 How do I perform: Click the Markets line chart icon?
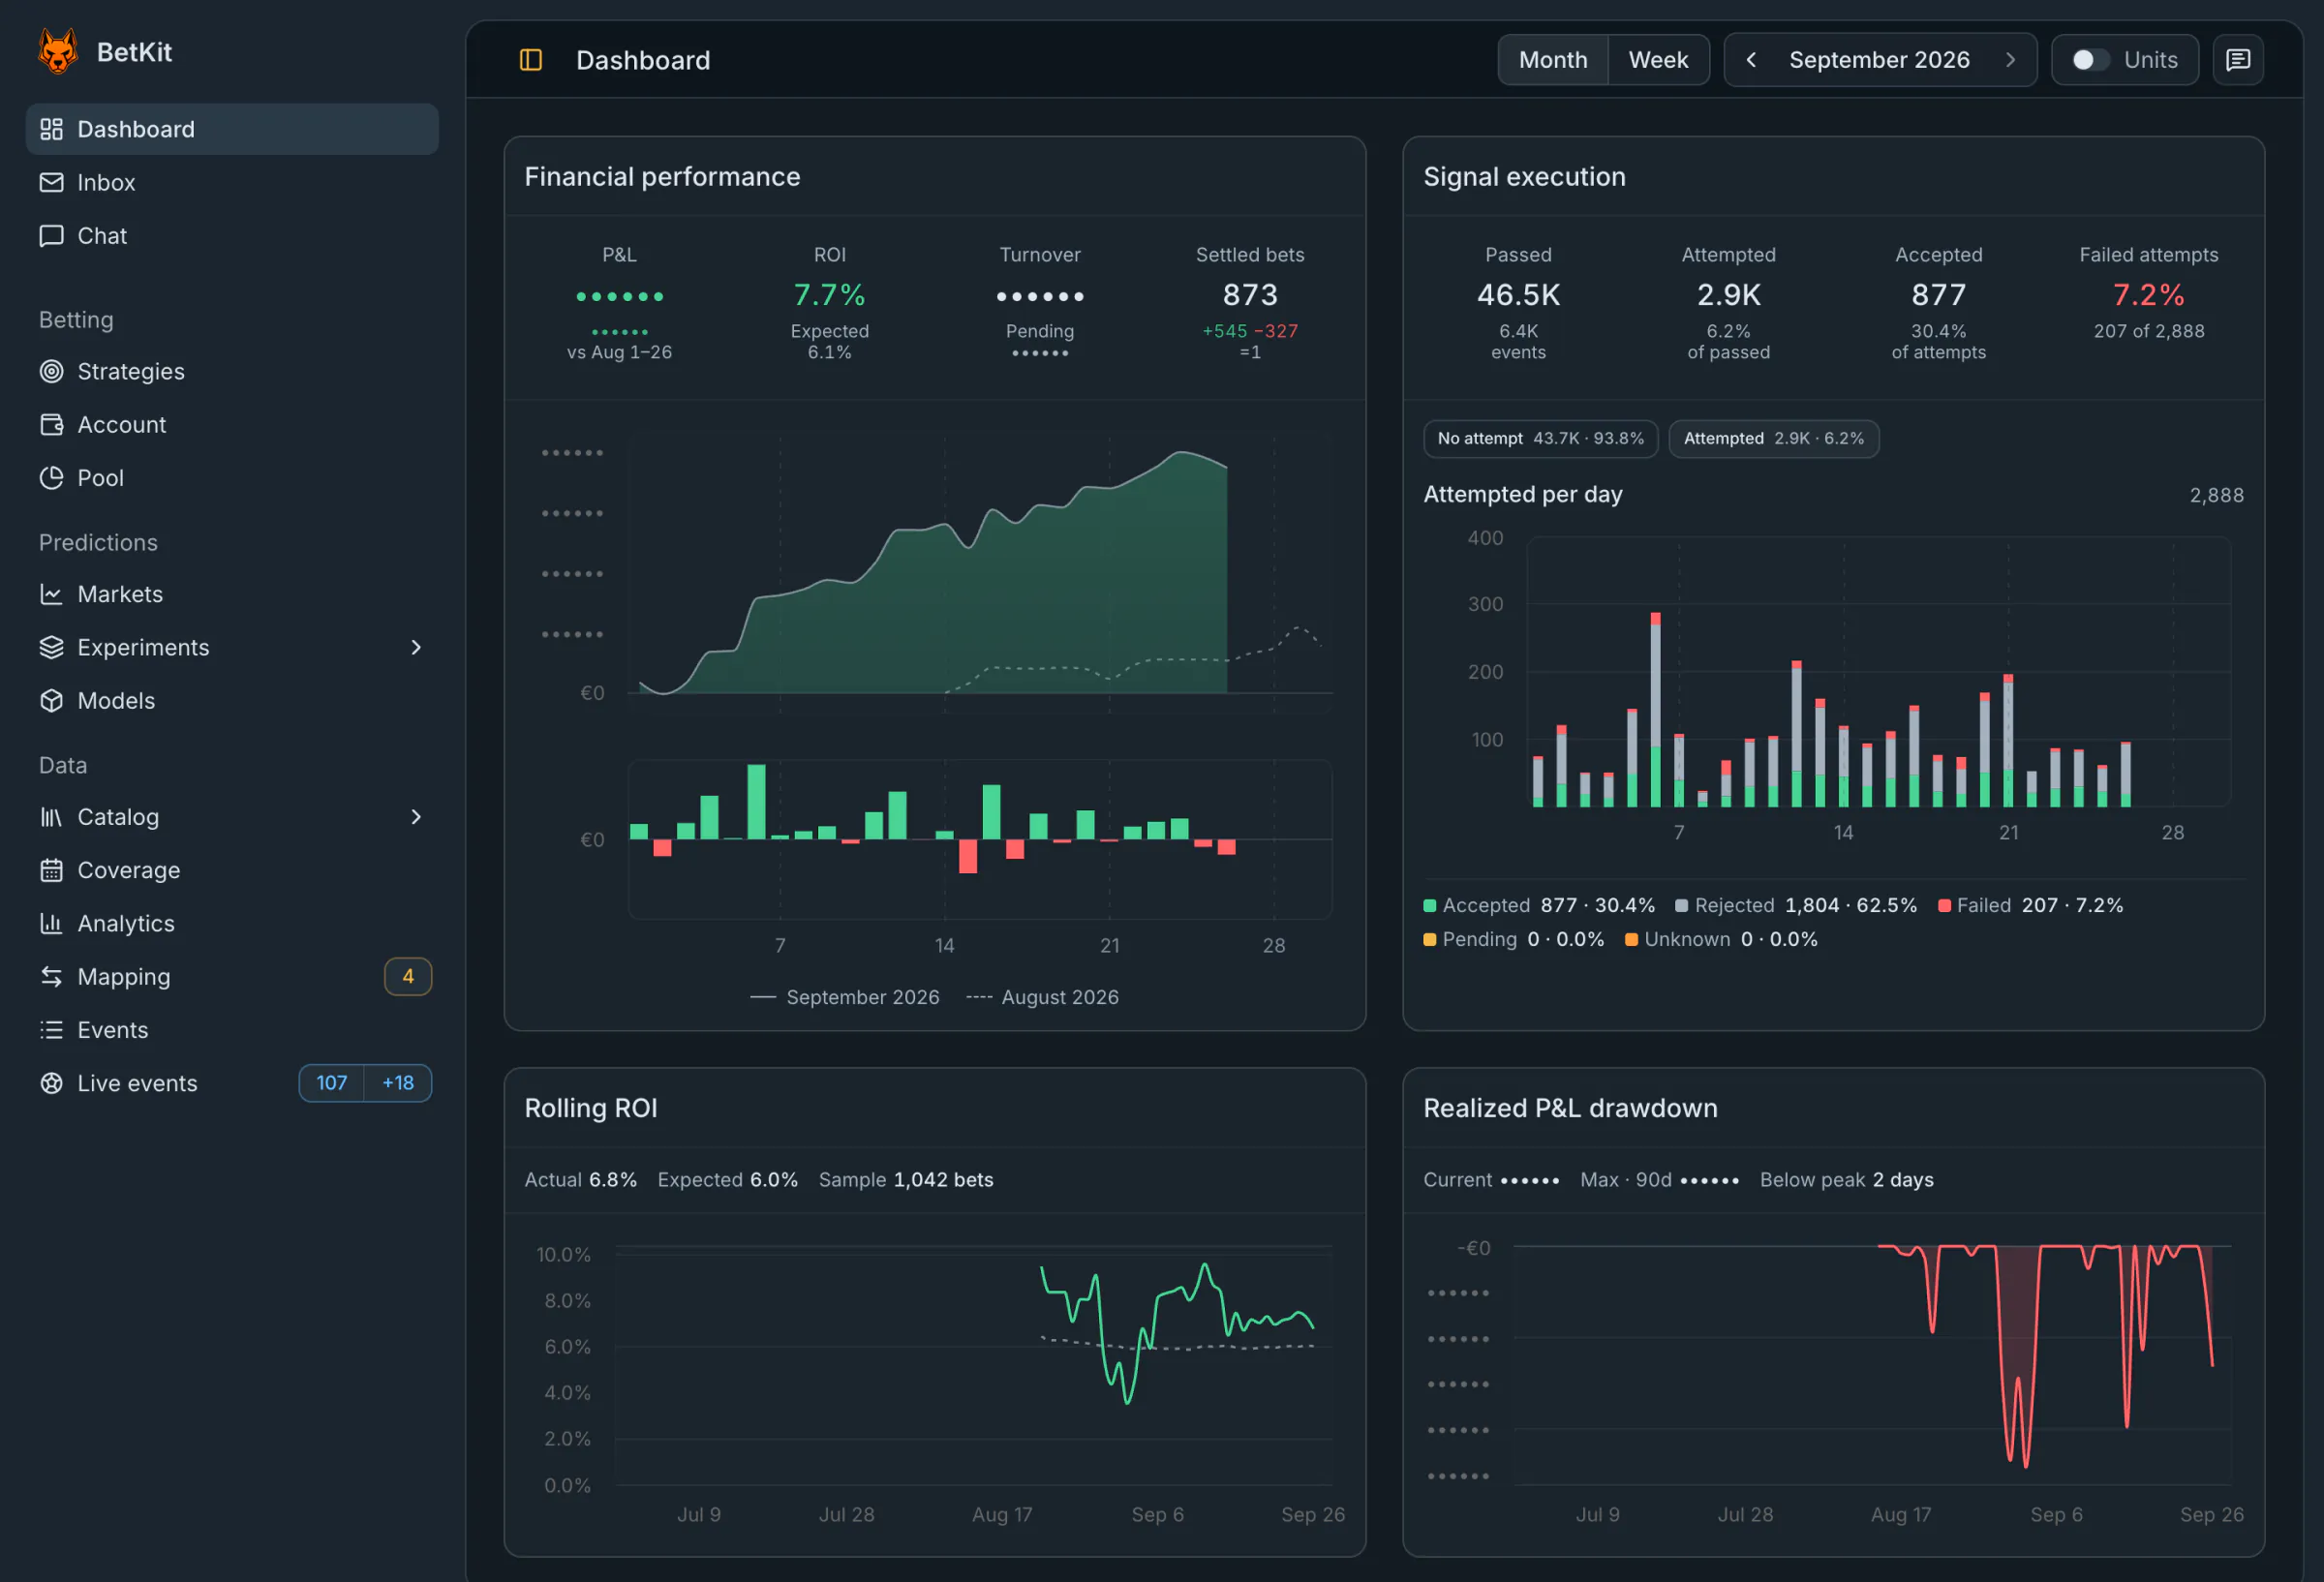click(x=51, y=594)
